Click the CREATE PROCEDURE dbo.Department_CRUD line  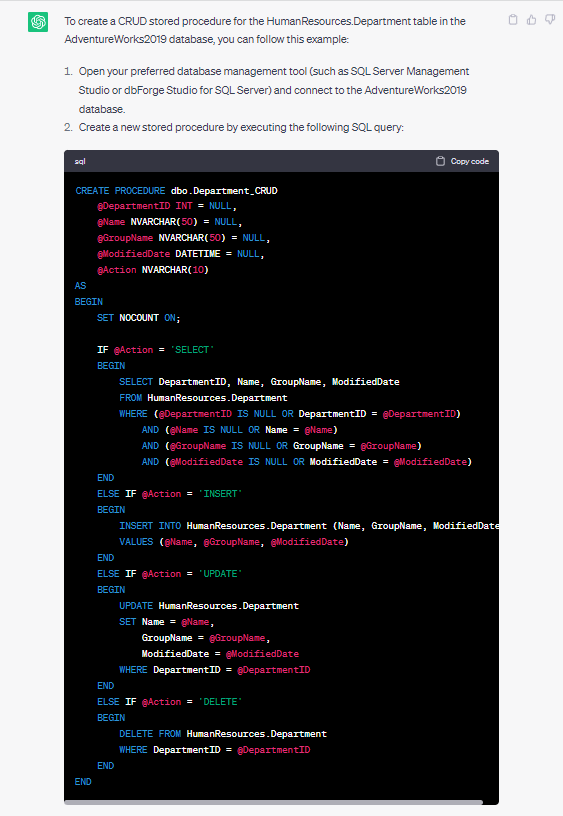point(176,190)
